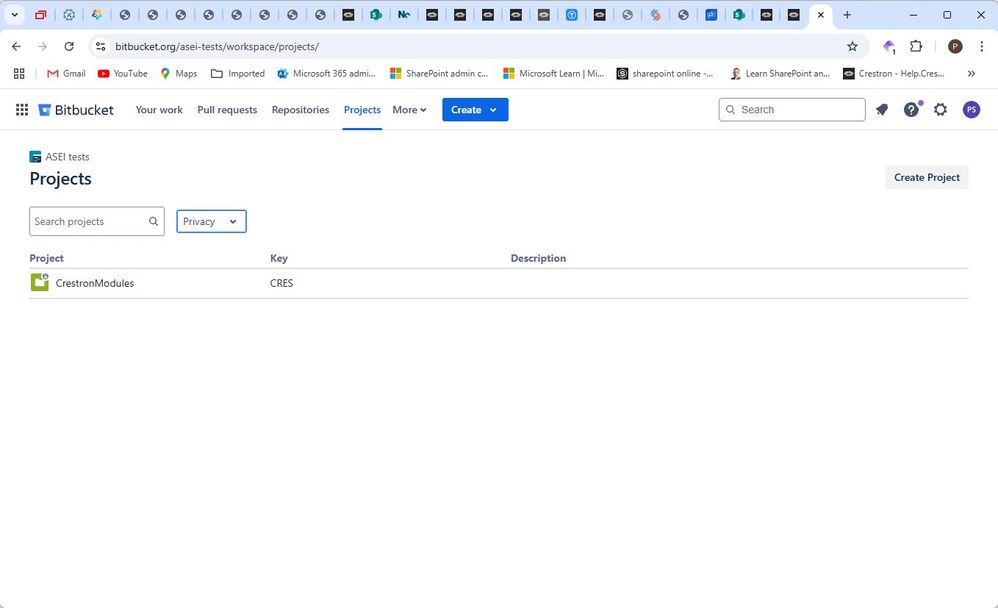Open SharePoint admin center bookmark
Screen dimensions: 998x608
point(439,74)
